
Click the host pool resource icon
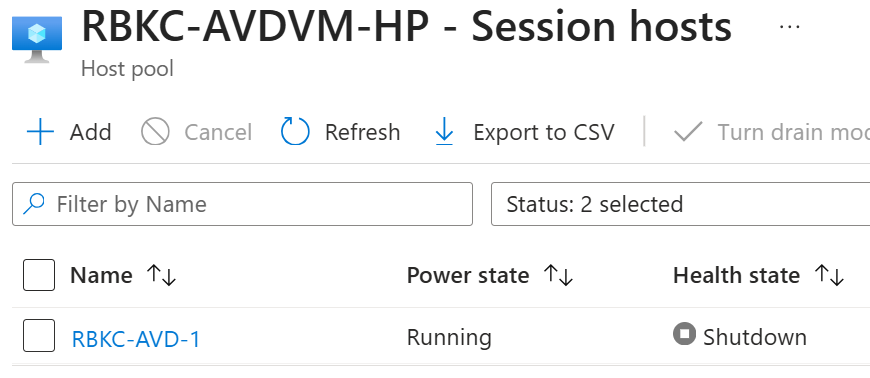tap(37, 40)
